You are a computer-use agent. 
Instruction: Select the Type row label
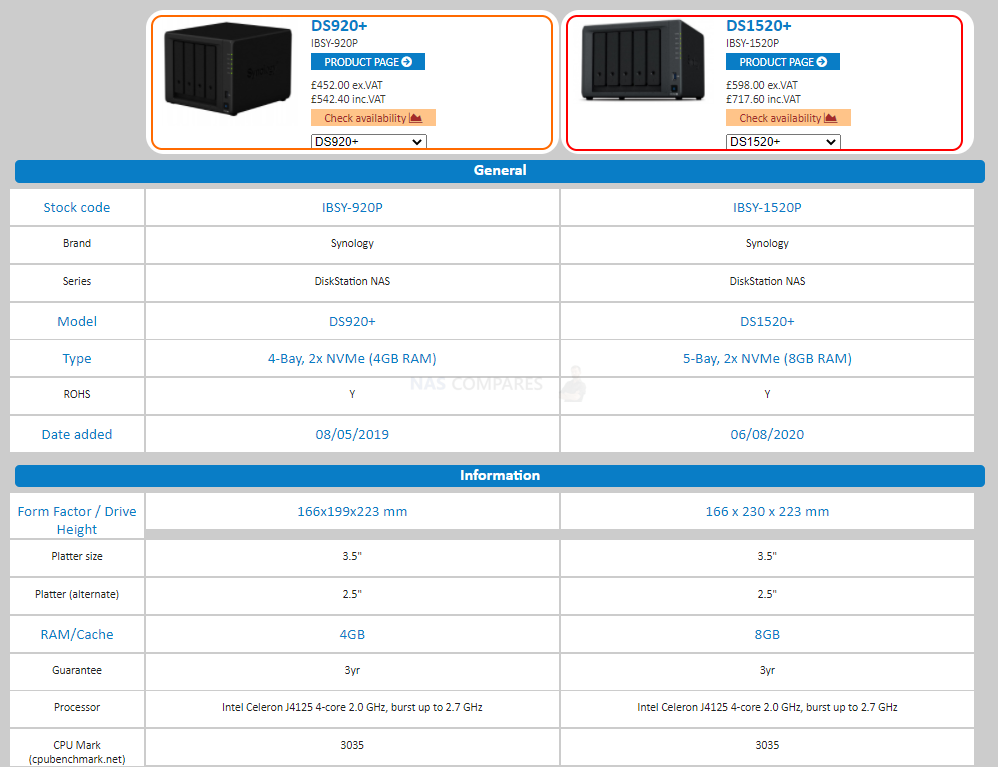pos(77,358)
